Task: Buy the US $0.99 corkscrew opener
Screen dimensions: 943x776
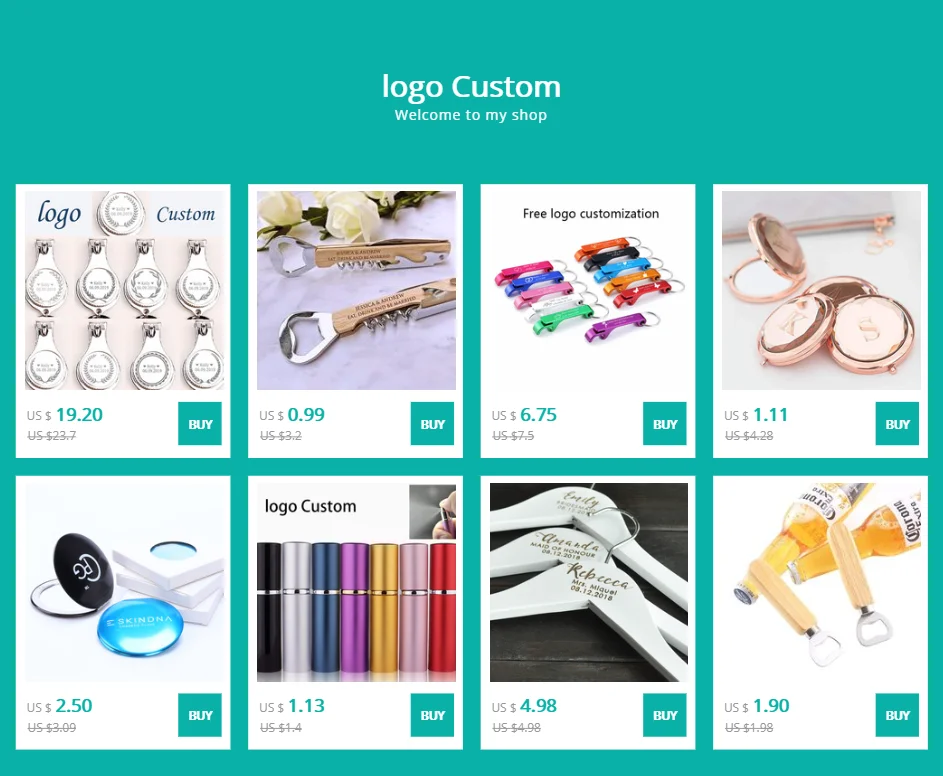Action: click(x=432, y=423)
